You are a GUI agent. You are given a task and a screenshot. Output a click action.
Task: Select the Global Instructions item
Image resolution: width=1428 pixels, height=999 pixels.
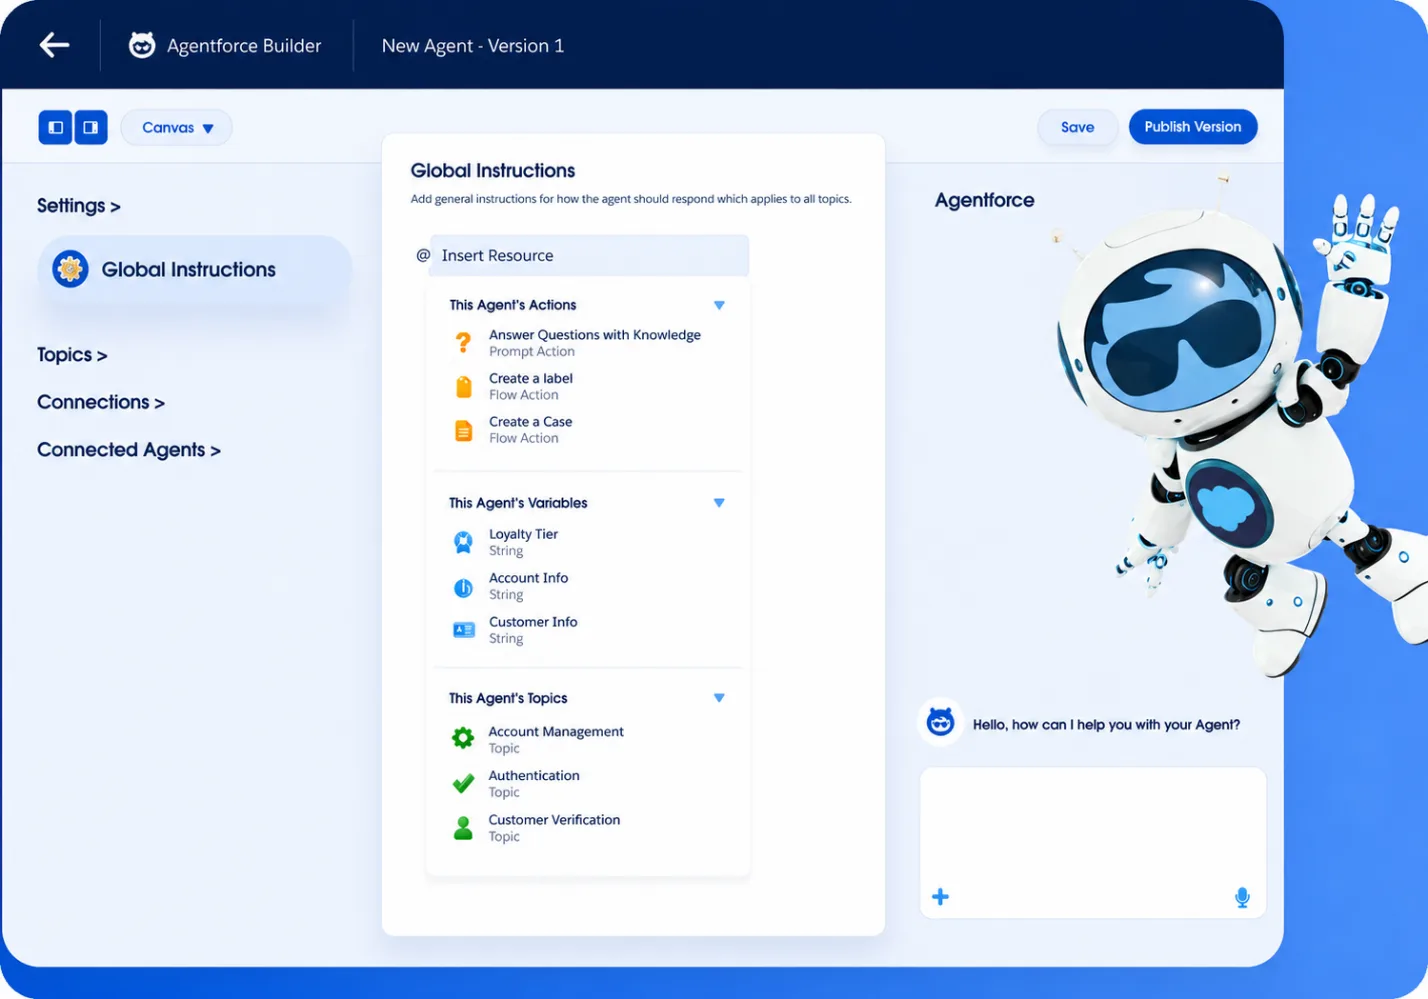195,269
